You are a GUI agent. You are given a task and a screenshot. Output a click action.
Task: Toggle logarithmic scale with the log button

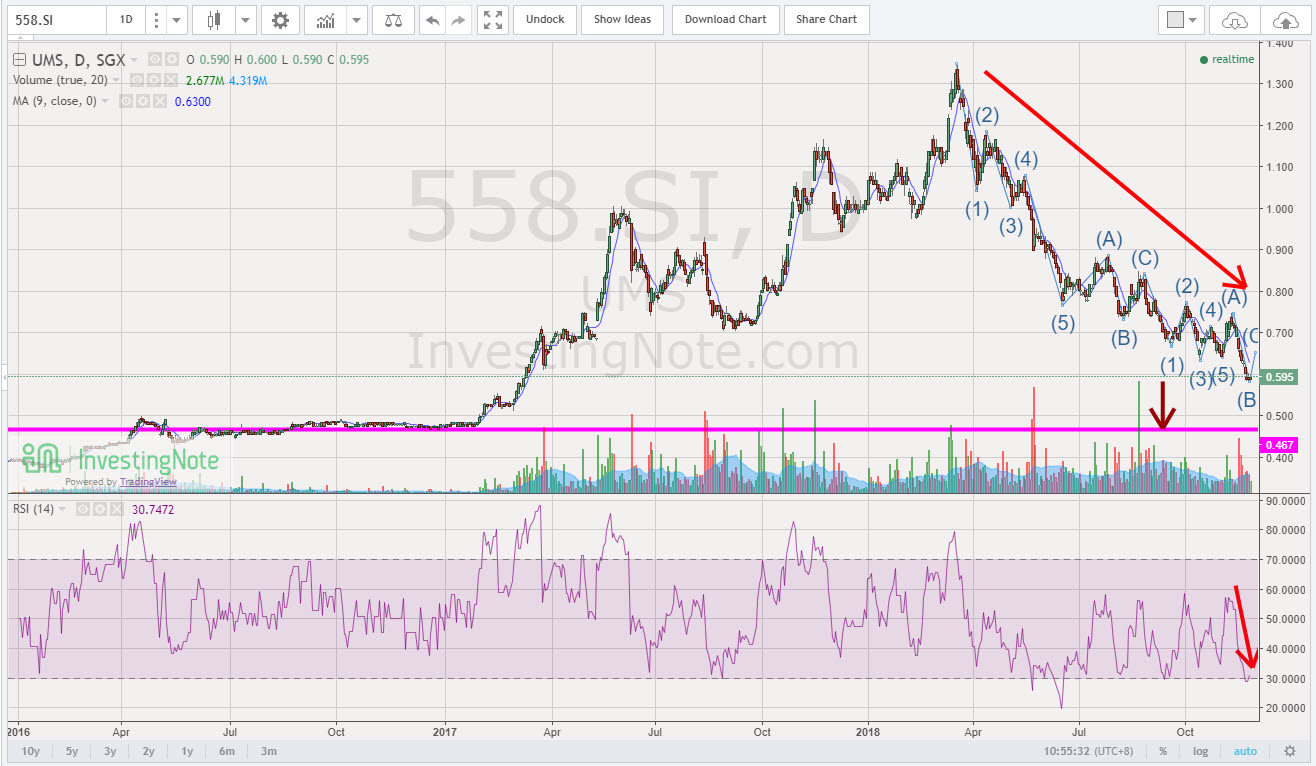click(x=1200, y=751)
